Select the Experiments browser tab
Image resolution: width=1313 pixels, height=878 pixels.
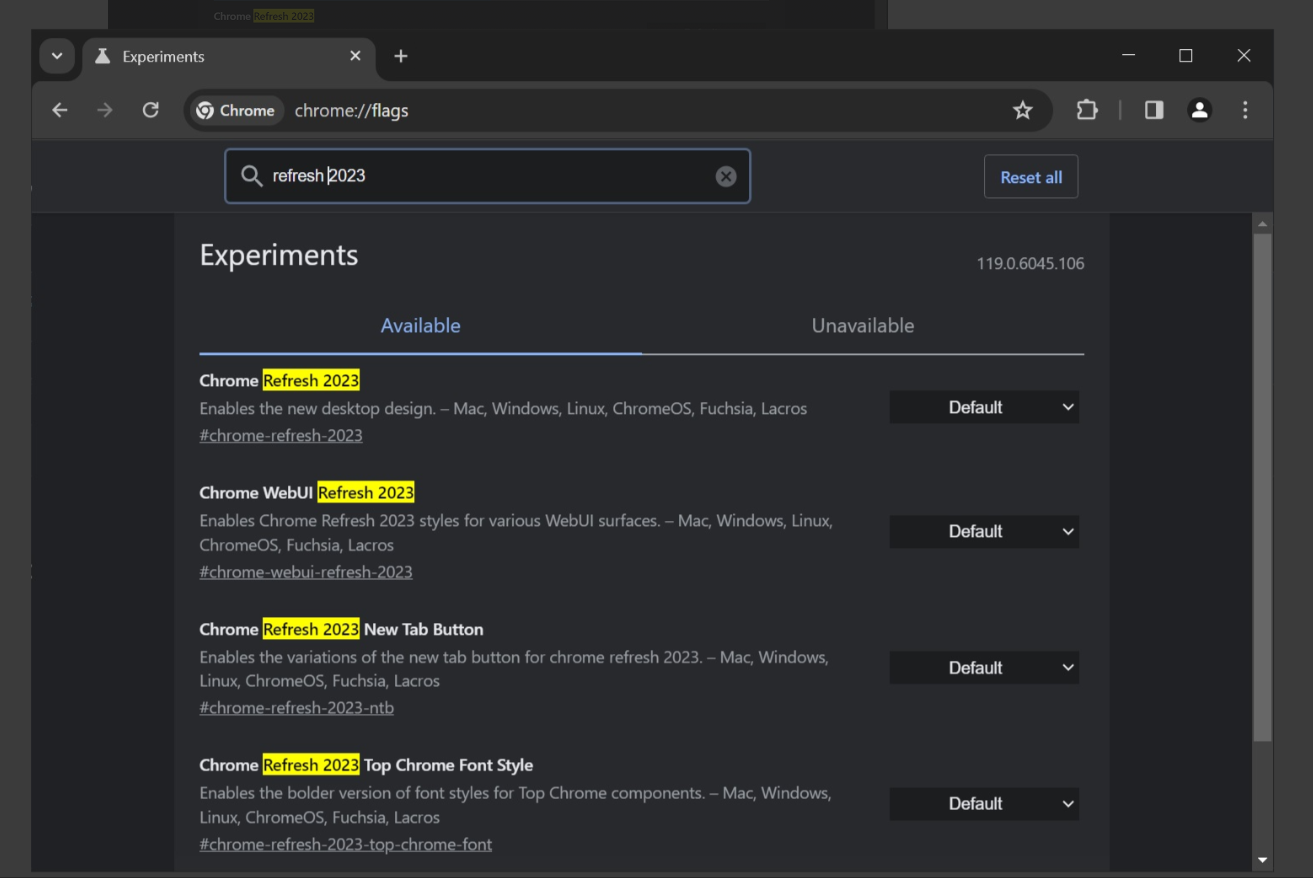tap(229, 57)
